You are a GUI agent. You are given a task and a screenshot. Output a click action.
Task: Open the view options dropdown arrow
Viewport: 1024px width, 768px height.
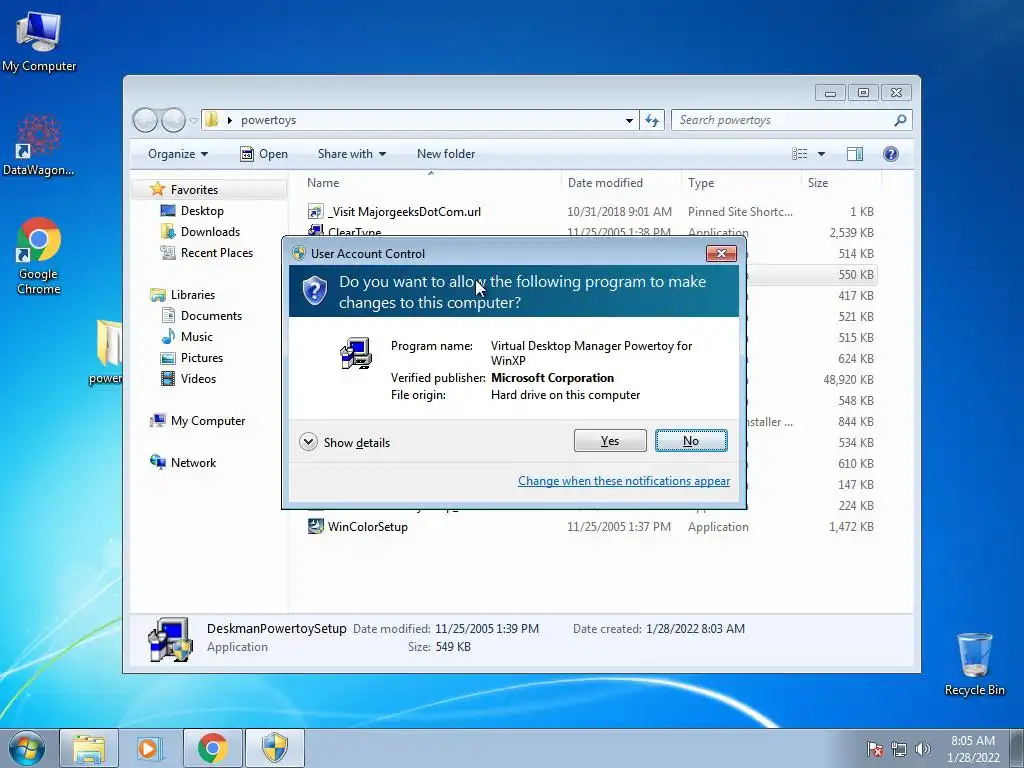(822, 154)
